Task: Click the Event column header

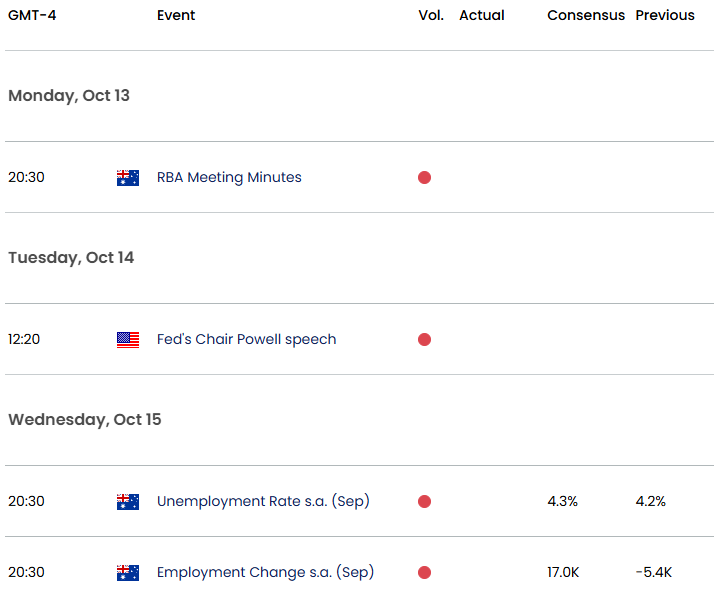Action: pyautogui.click(x=176, y=15)
